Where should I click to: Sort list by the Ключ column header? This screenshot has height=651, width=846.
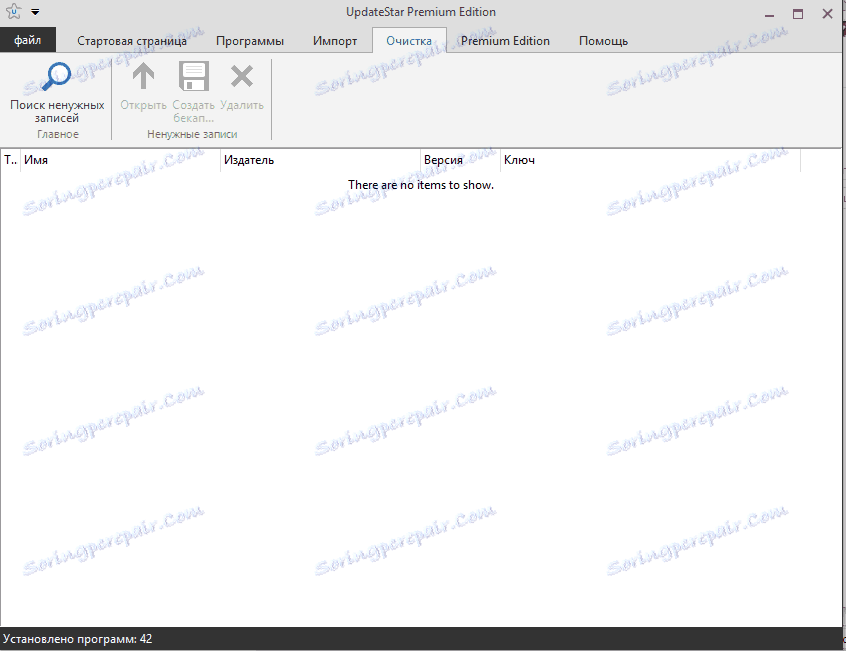click(x=650, y=160)
